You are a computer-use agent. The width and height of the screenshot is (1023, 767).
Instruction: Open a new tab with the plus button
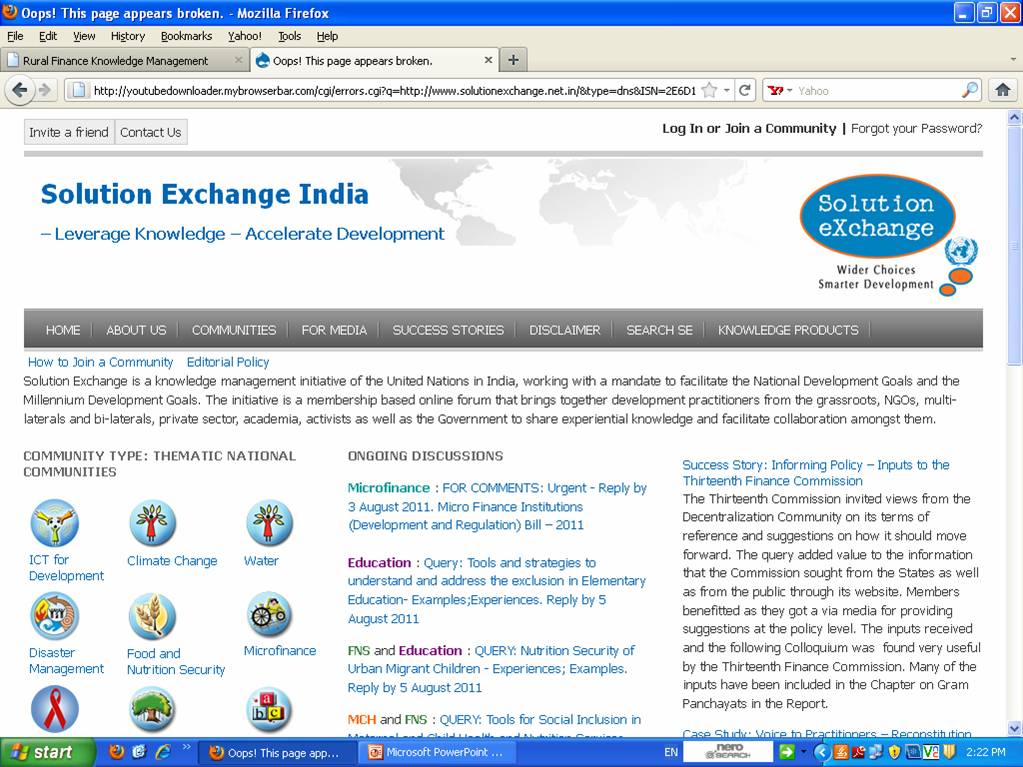click(513, 61)
